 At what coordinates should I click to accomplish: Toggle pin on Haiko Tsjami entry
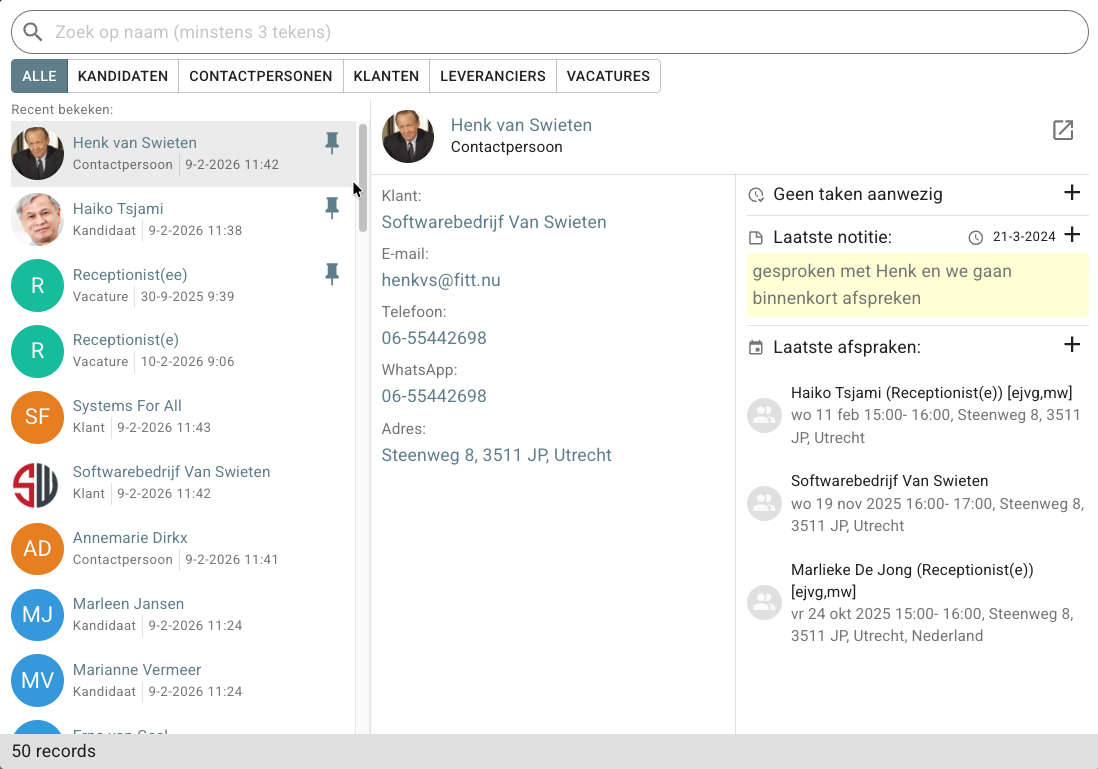pos(332,208)
